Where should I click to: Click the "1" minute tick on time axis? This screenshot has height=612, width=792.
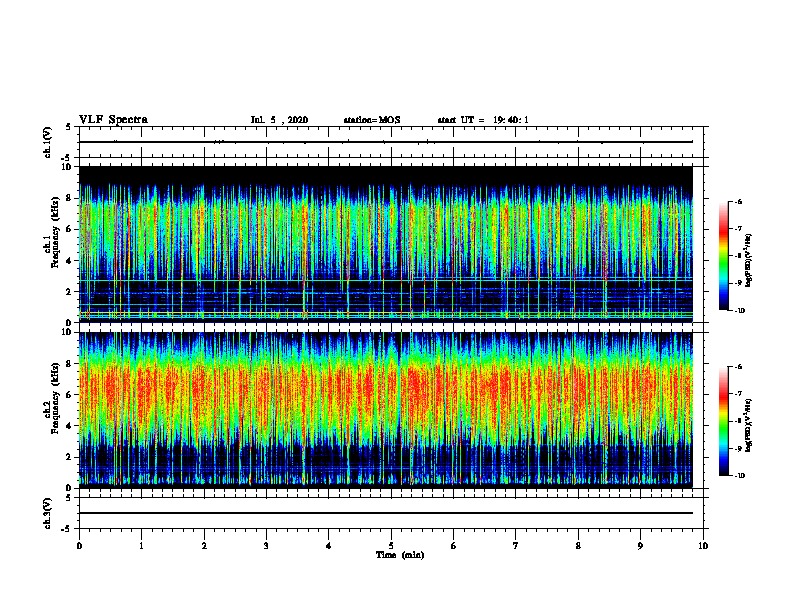tap(141, 546)
